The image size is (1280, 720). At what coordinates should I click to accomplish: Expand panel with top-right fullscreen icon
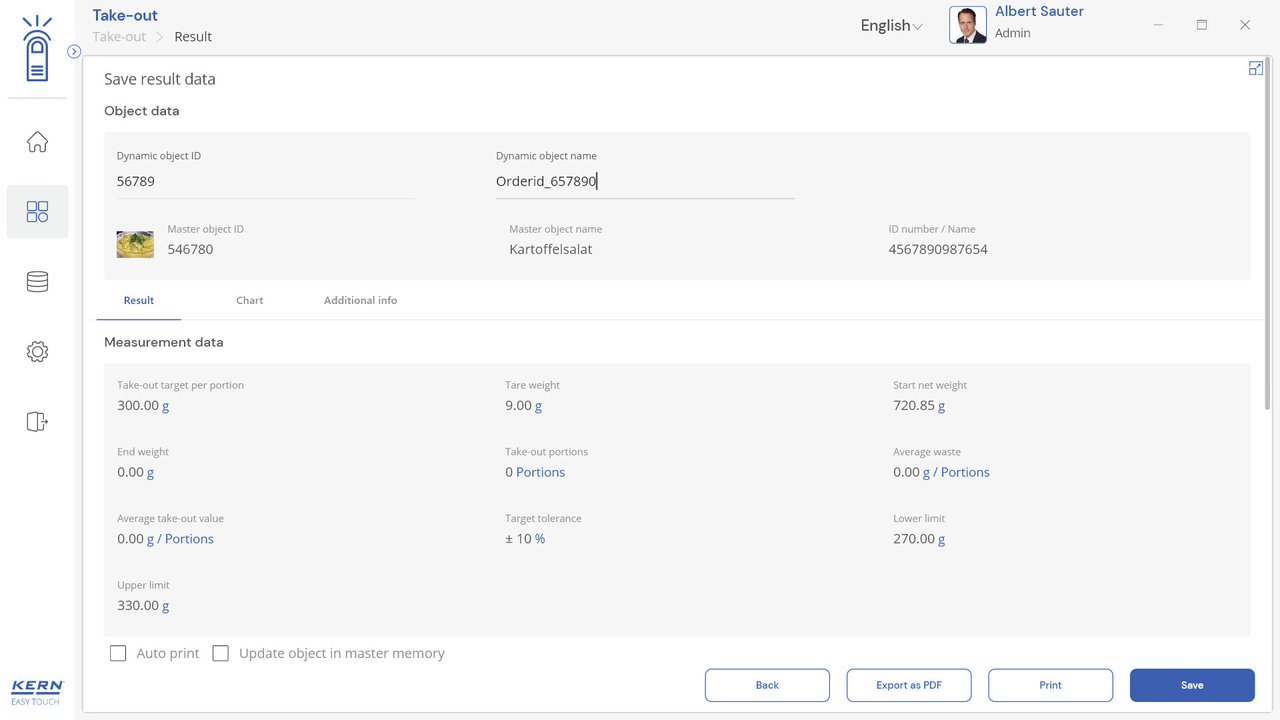pyautogui.click(x=1255, y=68)
